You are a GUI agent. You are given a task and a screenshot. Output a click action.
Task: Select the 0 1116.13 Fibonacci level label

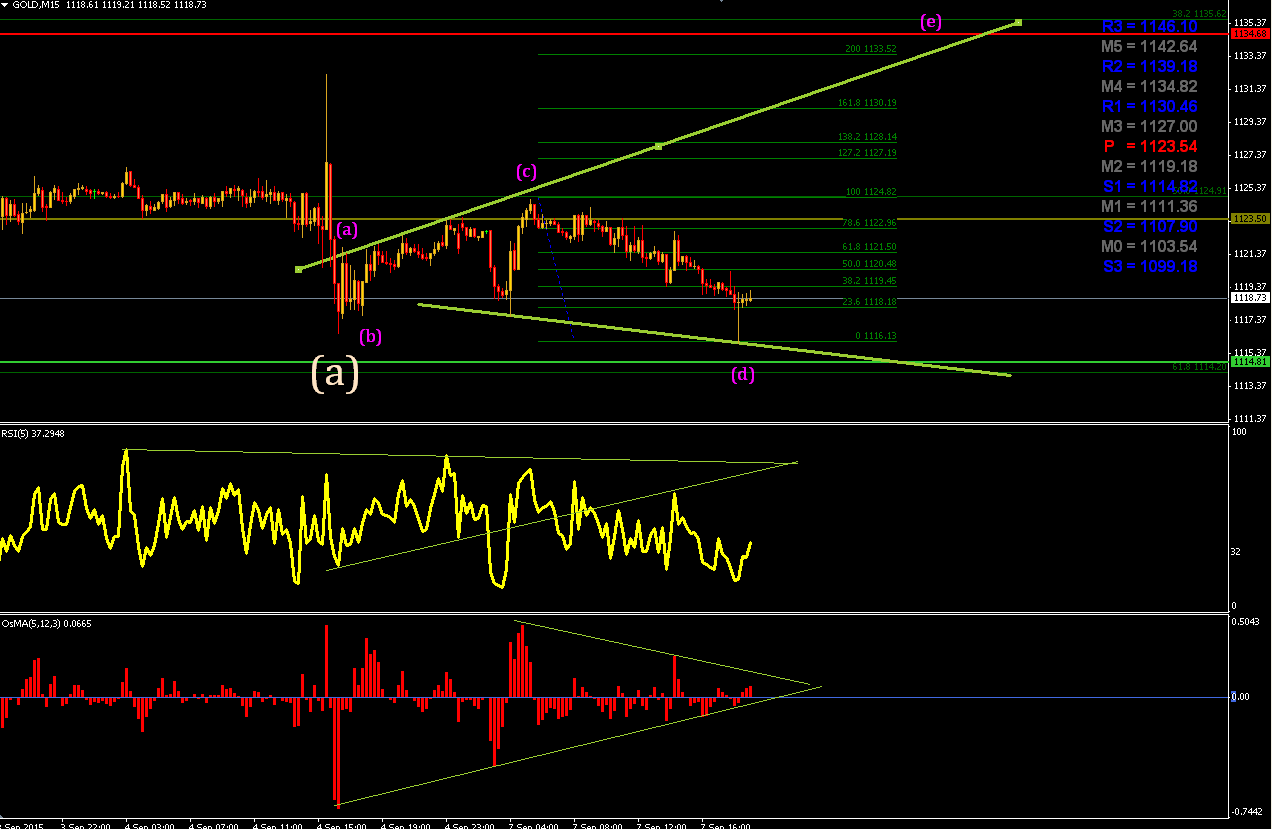coord(875,336)
